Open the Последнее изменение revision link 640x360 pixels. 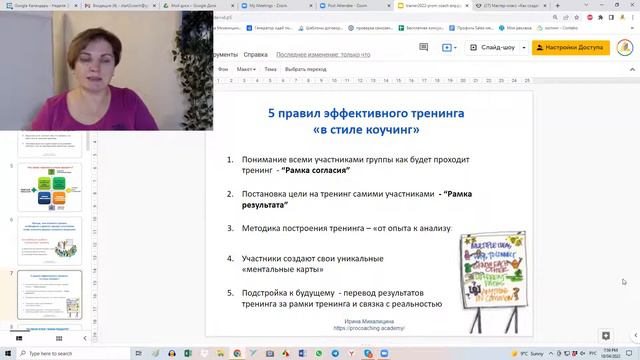(x=323, y=54)
